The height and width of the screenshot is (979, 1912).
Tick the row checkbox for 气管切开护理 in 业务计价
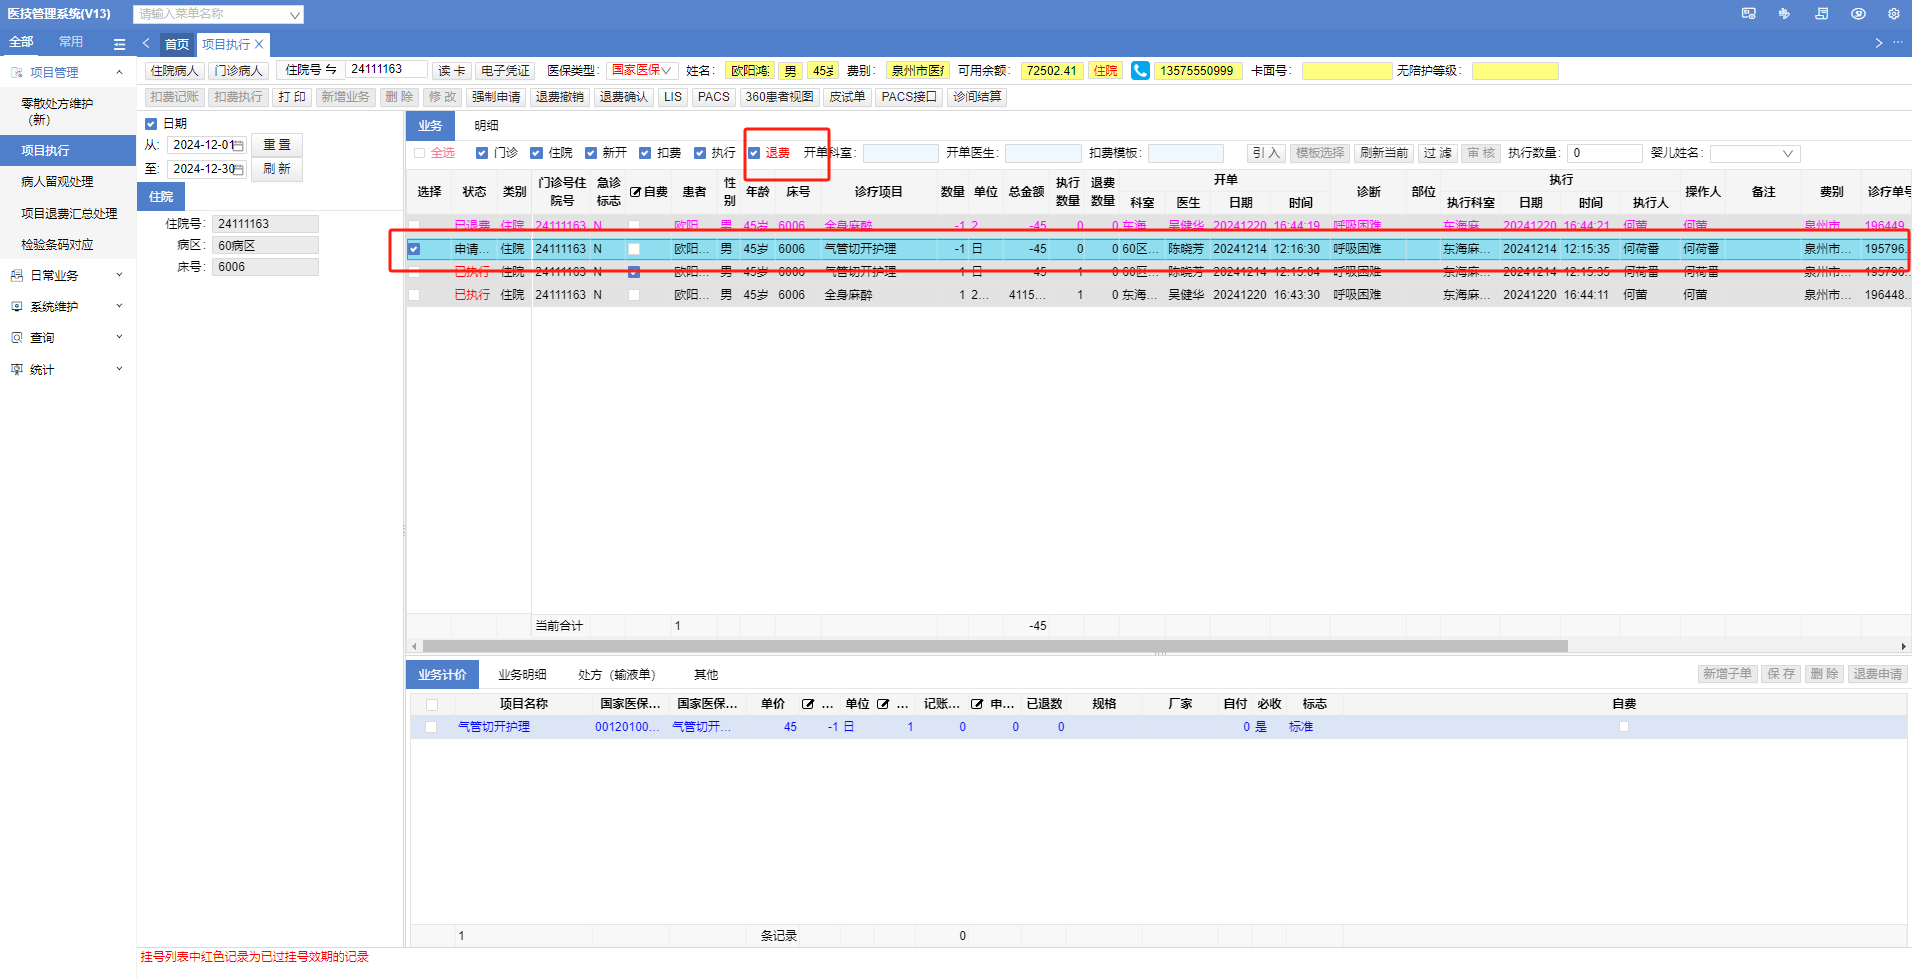pos(431,727)
